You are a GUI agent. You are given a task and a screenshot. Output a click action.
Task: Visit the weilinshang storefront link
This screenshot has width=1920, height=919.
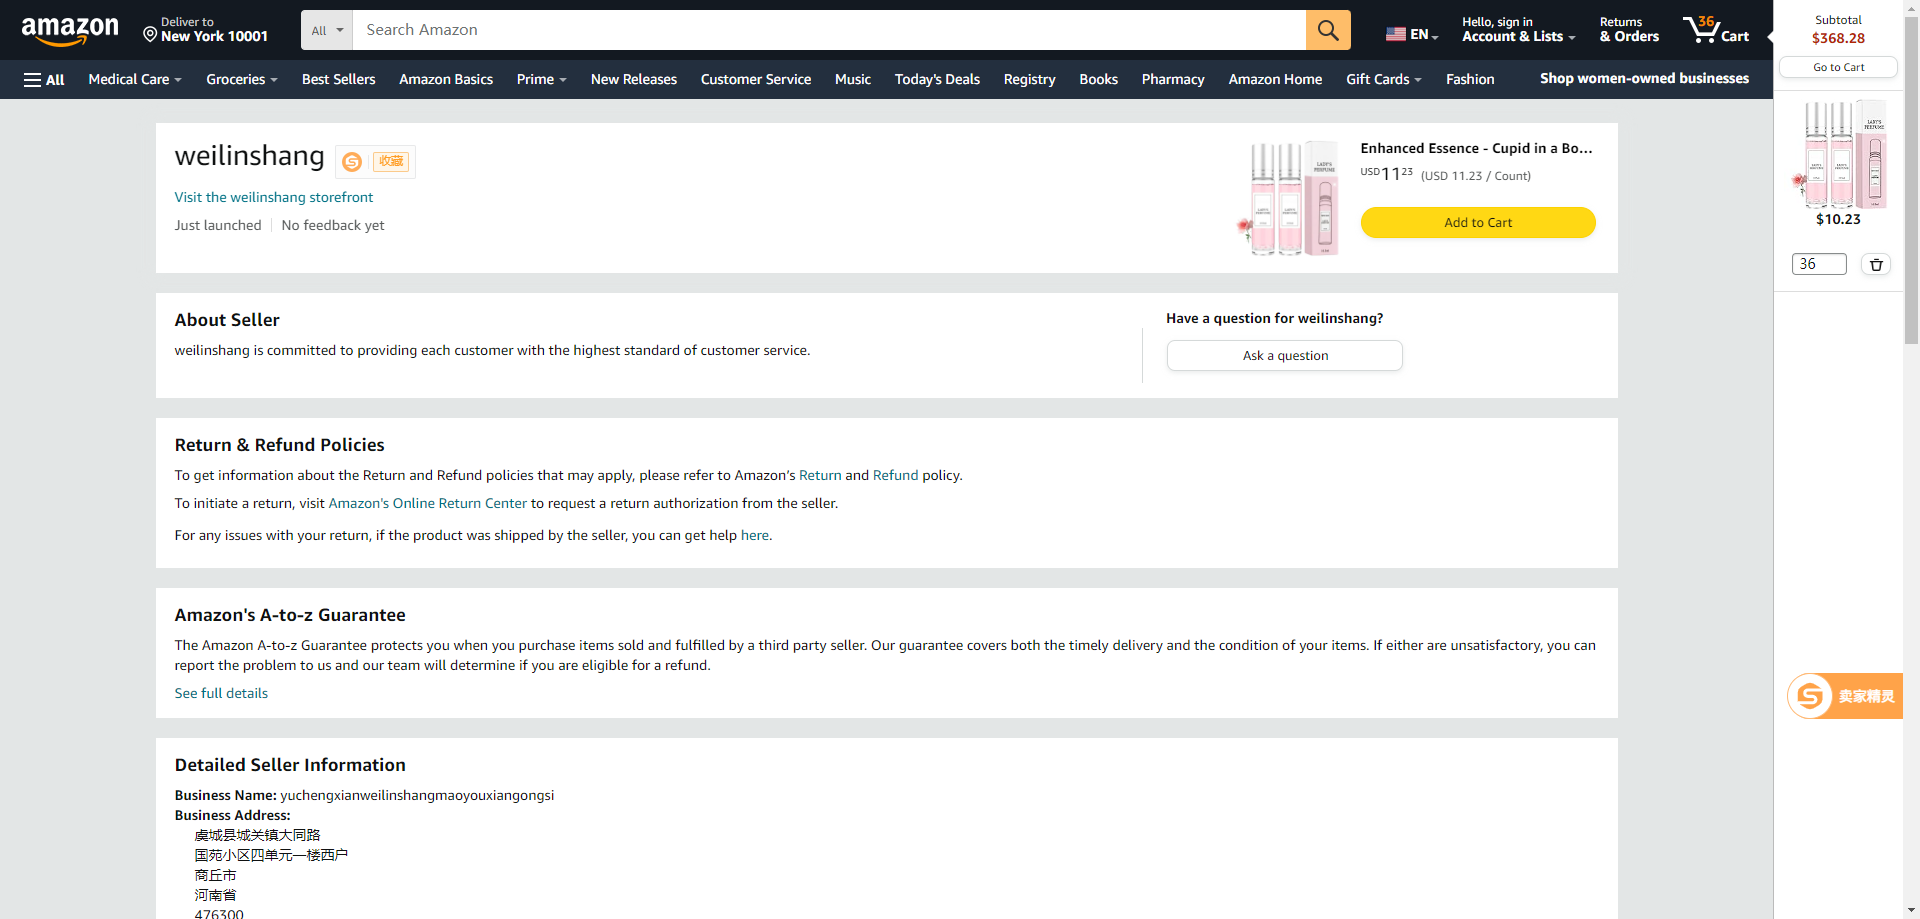(273, 197)
